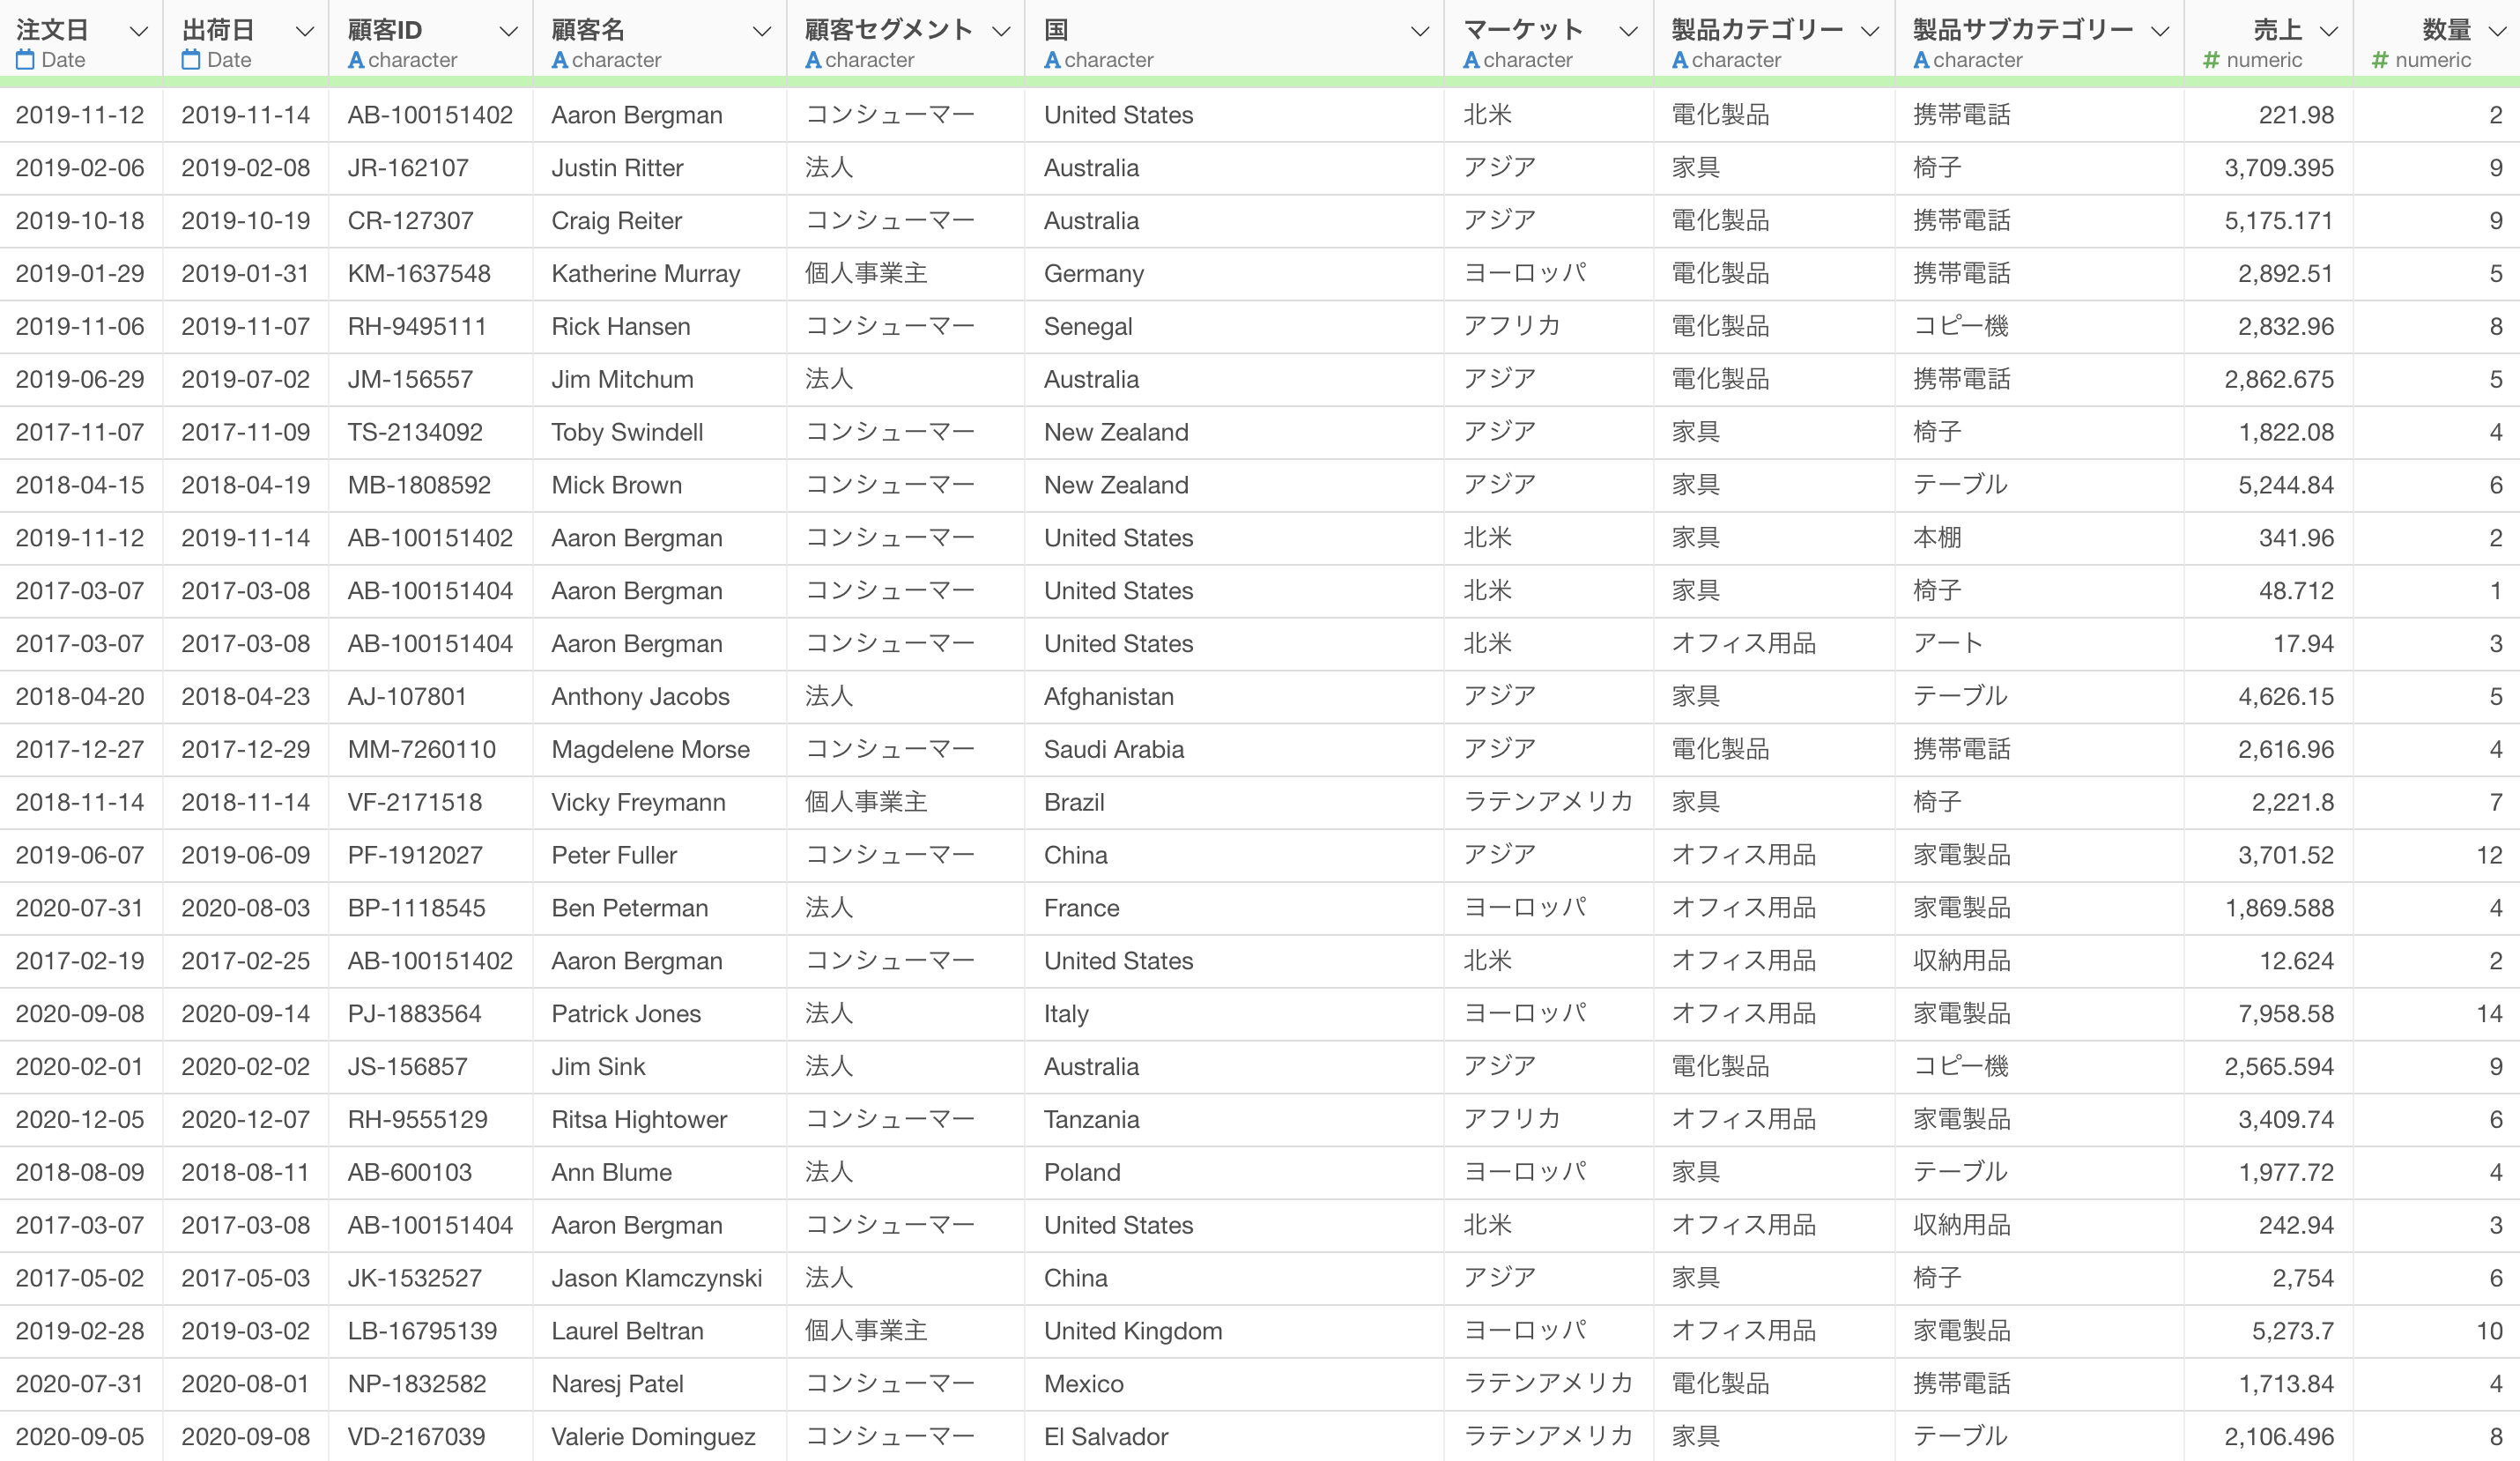The image size is (2520, 1461).
Task: Select the ship date cell 2020-09-14
Action: [x=246, y=1014]
